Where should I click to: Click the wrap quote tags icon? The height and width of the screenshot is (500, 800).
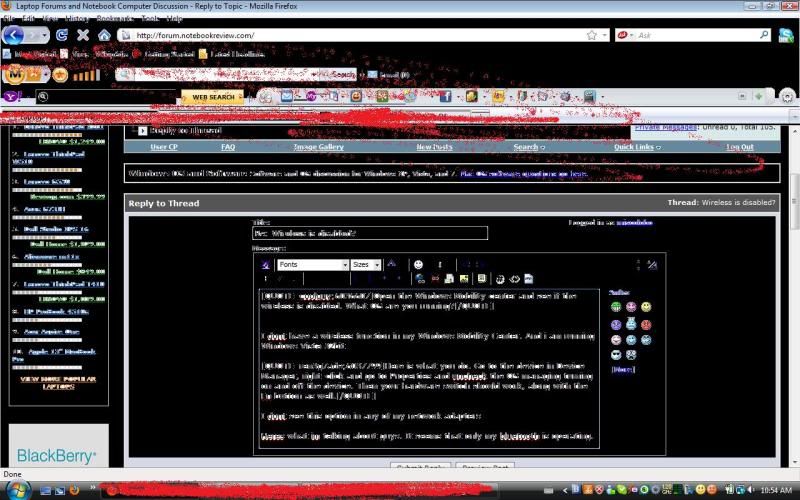click(481, 279)
